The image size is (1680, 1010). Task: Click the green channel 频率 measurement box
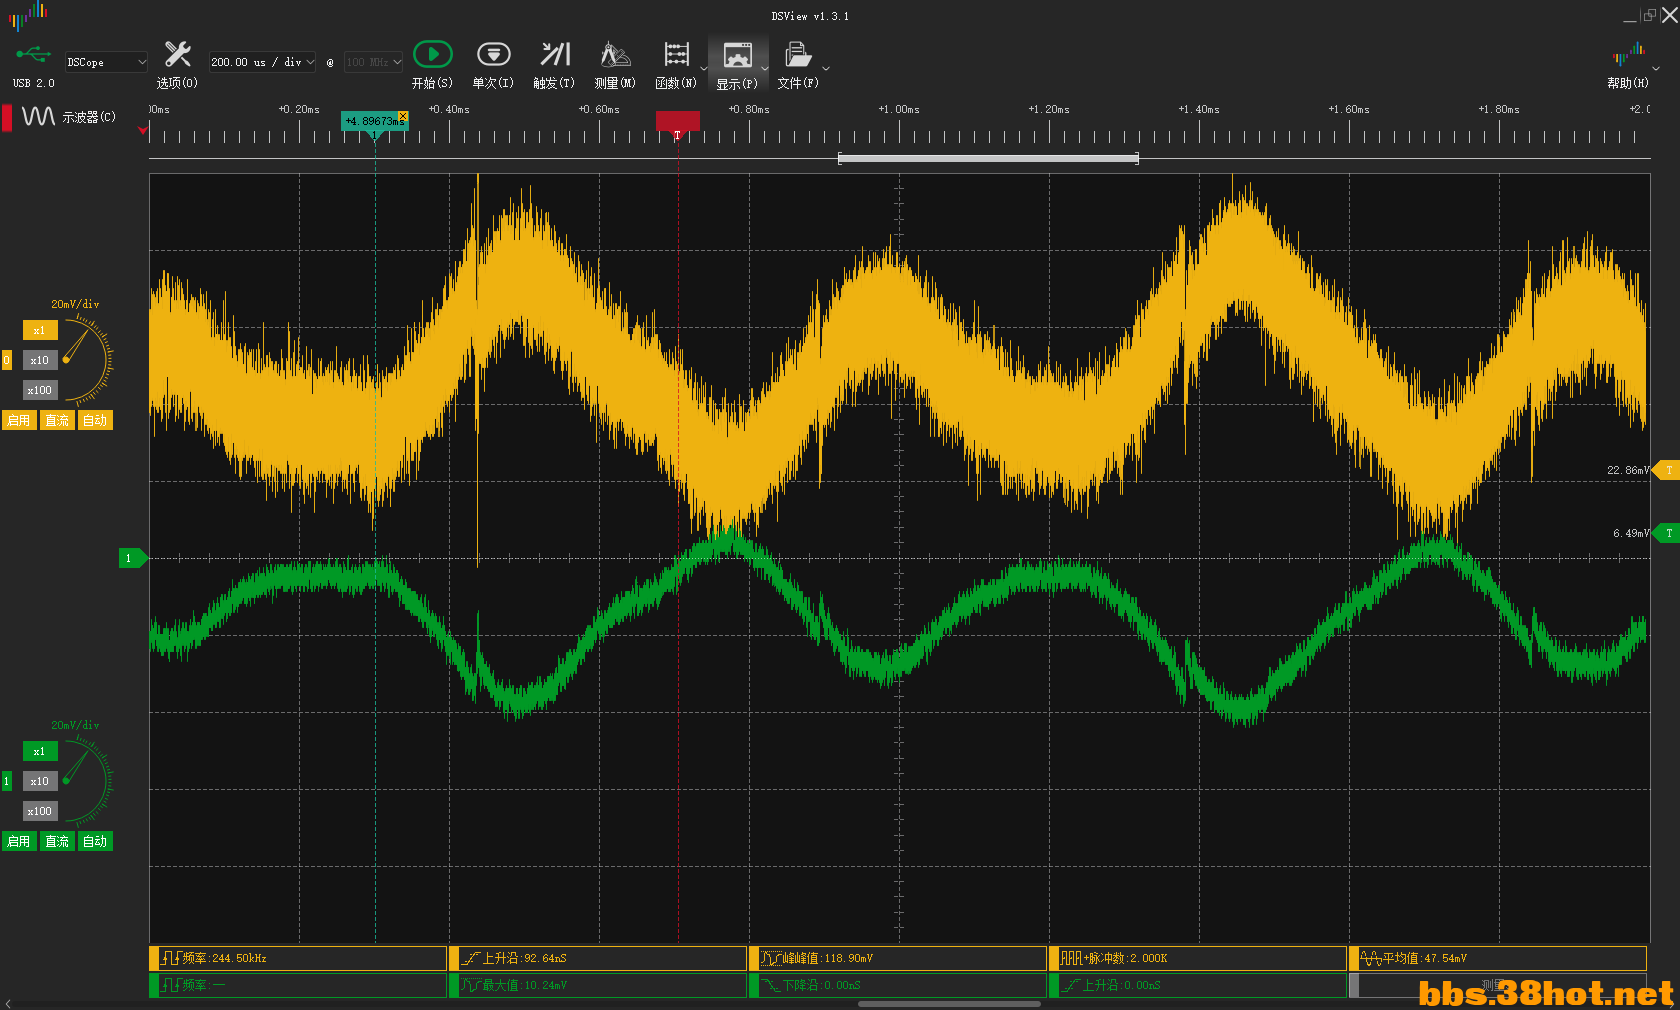point(298,985)
